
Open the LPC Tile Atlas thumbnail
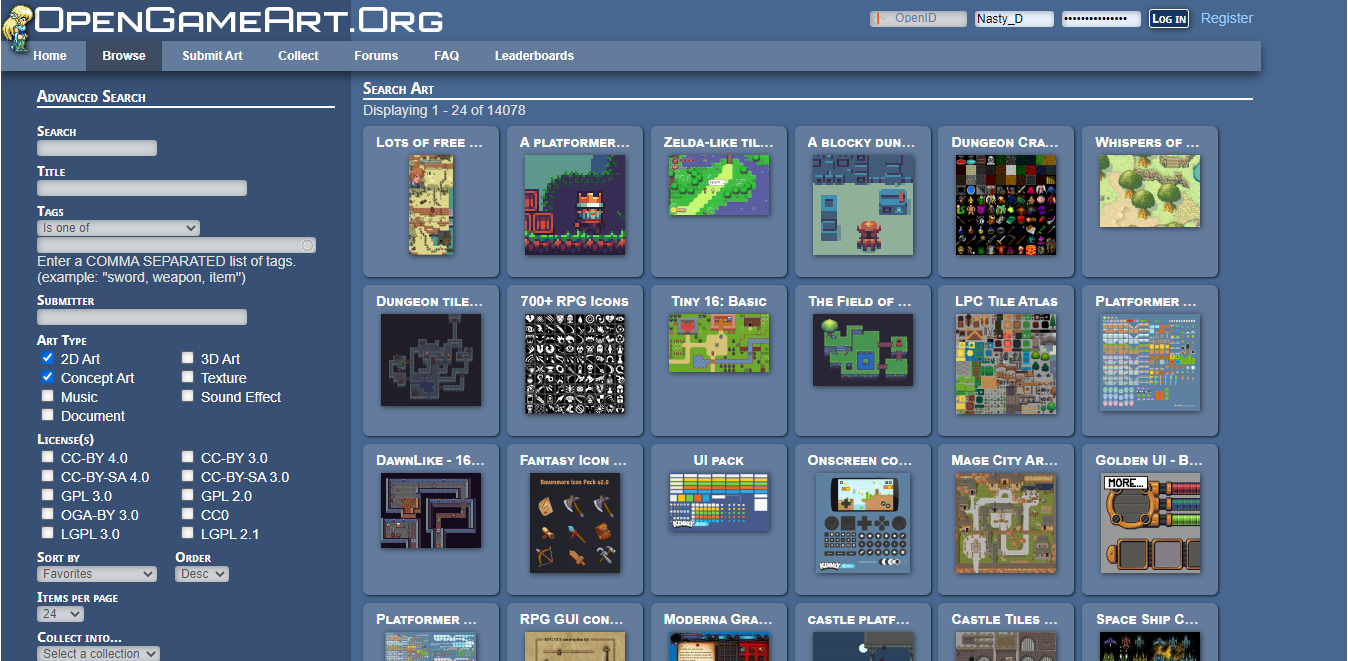pyautogui.click(x=1007, y=364)
